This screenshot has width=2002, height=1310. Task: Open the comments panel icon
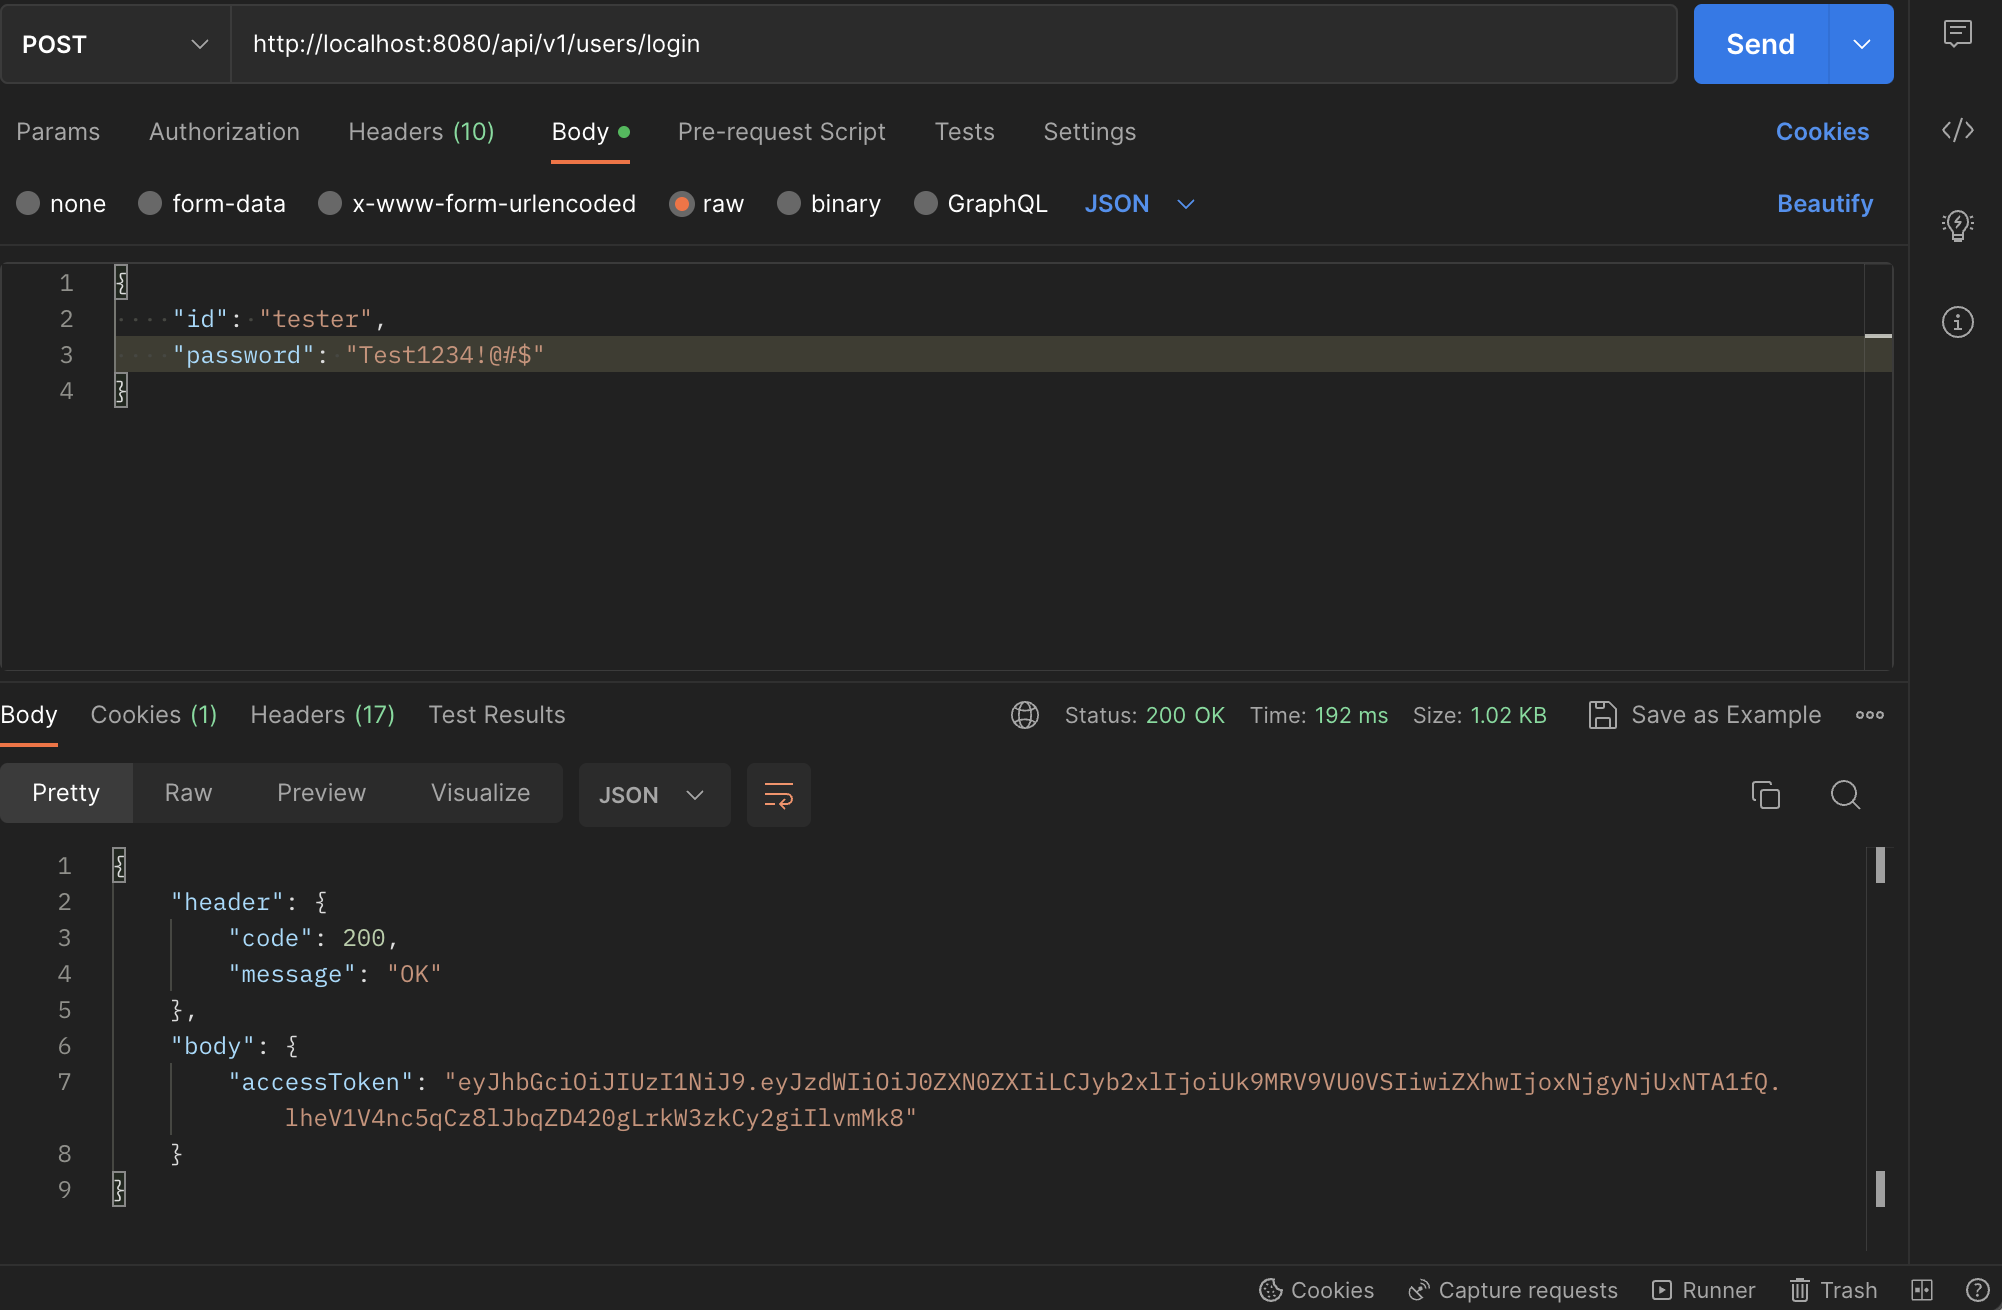1957,34
